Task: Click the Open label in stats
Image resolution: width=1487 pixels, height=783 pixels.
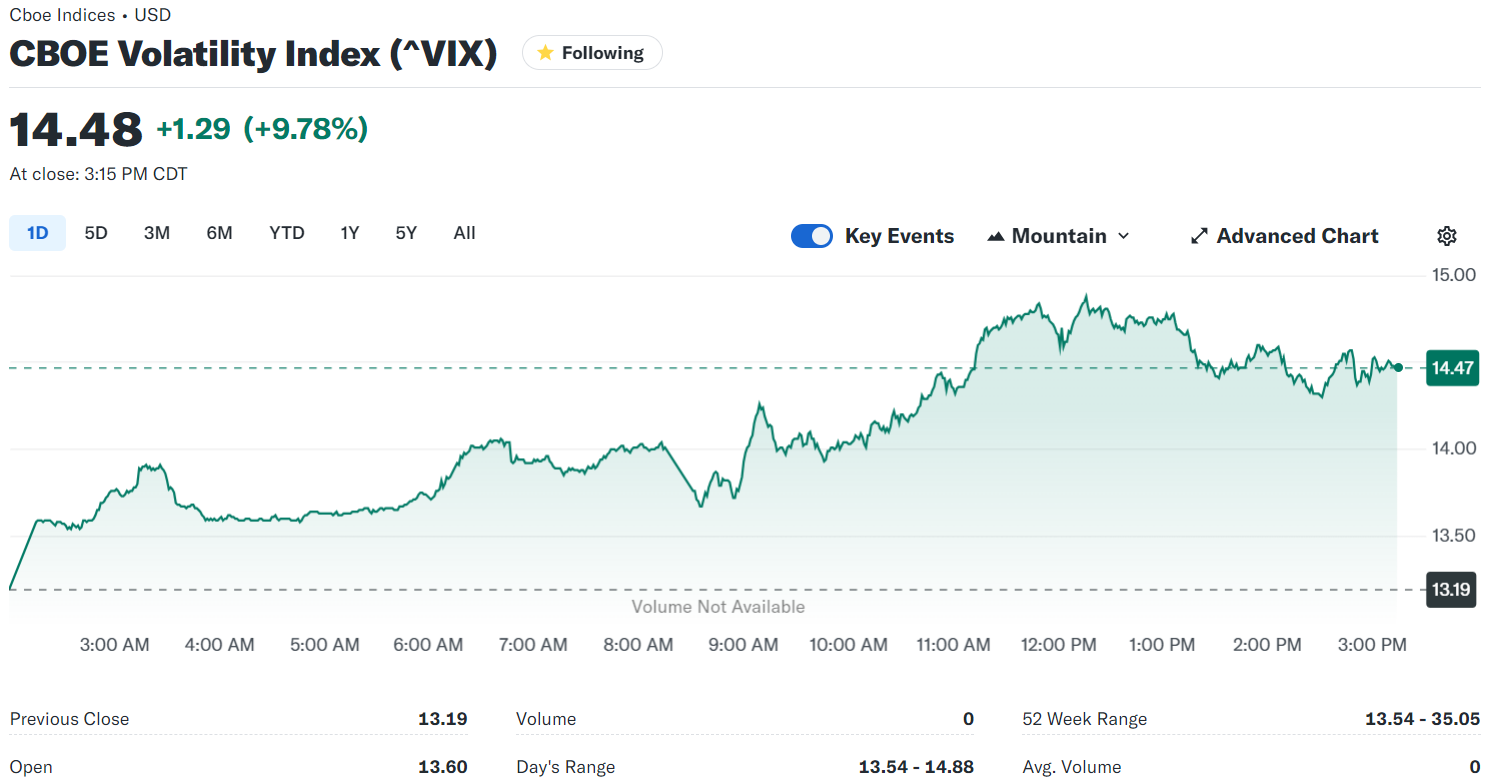Action: [31, 767]
